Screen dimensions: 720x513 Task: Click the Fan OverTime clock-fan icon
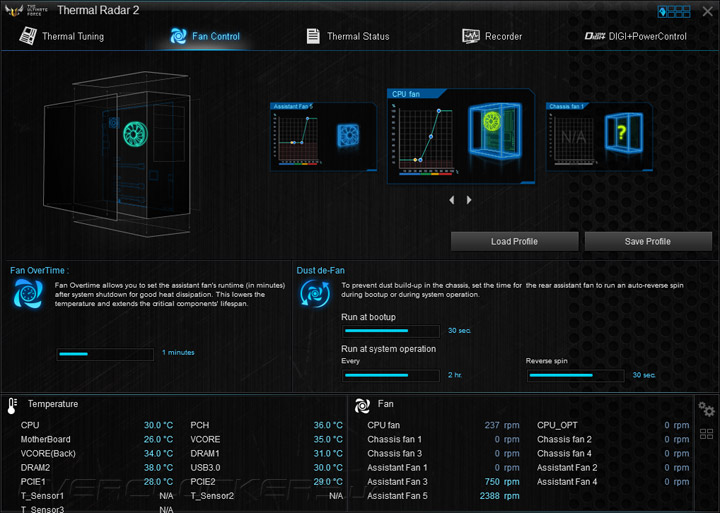coord(28,293)
